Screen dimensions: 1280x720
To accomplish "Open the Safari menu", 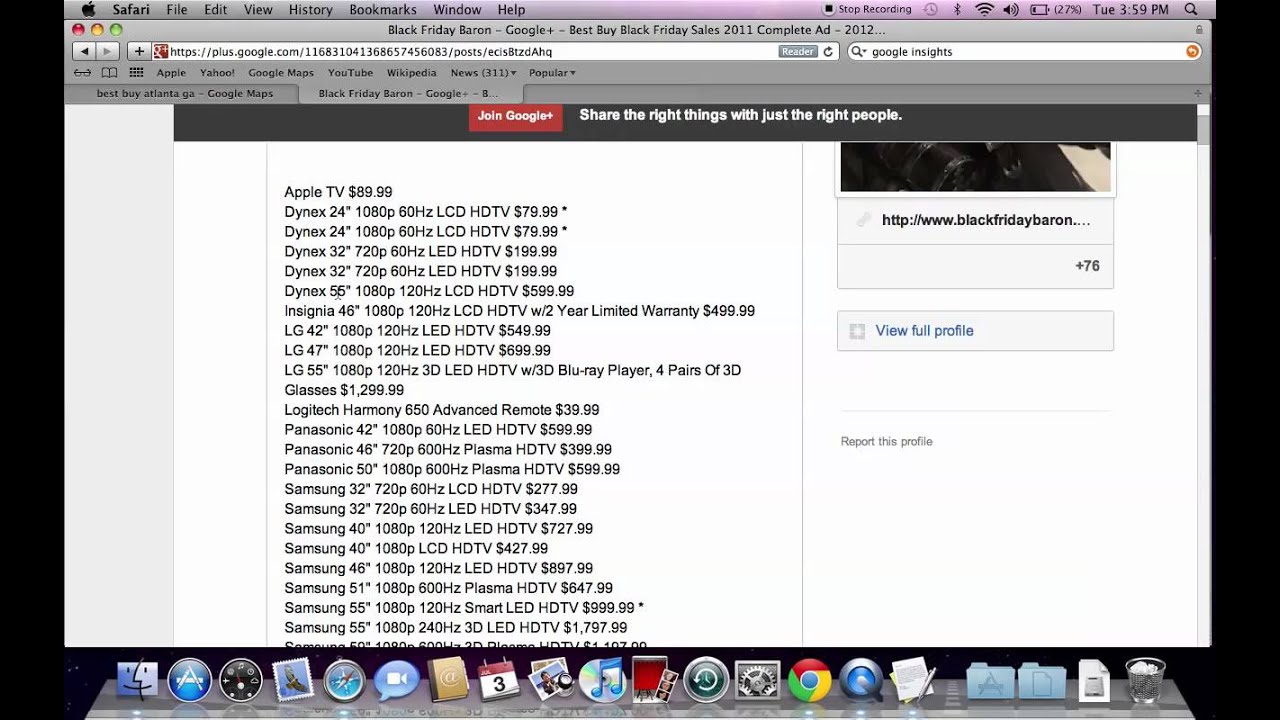I will (131, 9).
